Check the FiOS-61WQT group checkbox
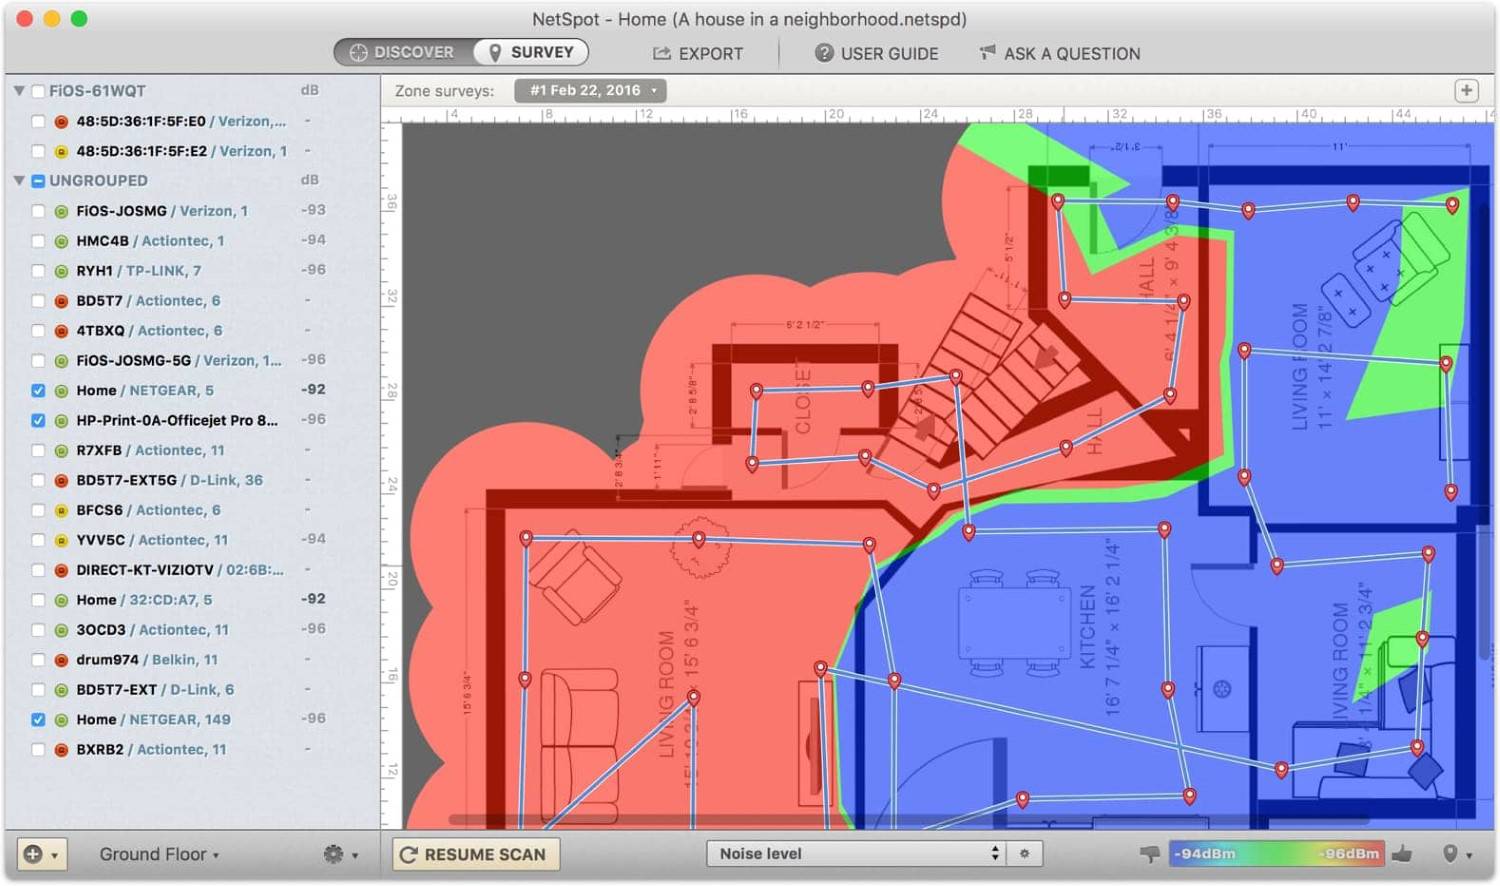1500x886 pixels. 38,91
